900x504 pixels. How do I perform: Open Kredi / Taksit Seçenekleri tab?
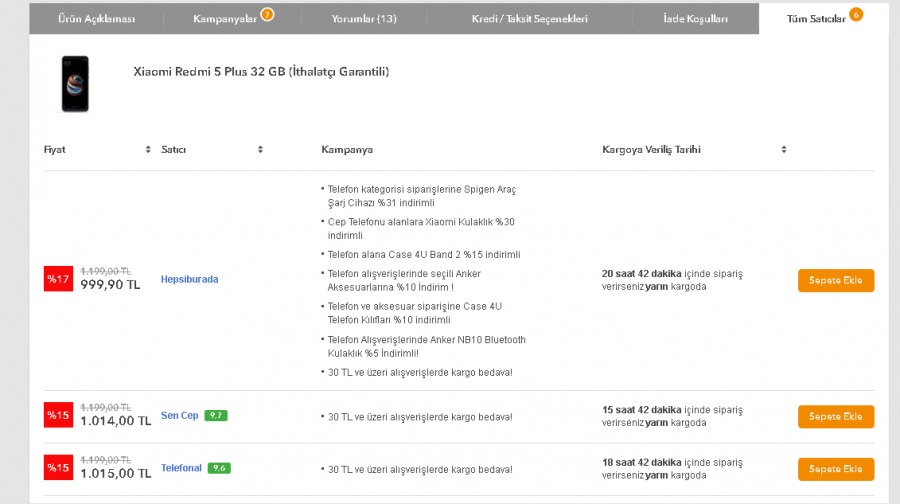tap(529, 19)
